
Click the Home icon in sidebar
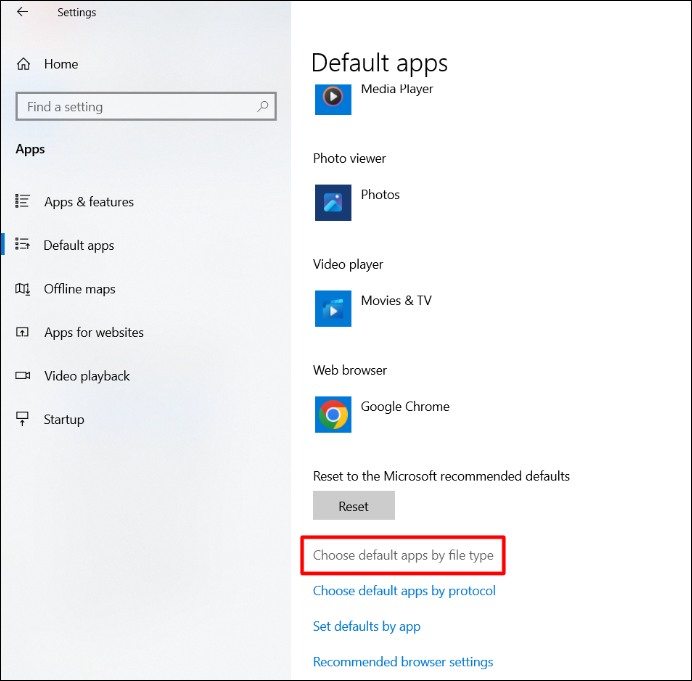pos(24,64)
